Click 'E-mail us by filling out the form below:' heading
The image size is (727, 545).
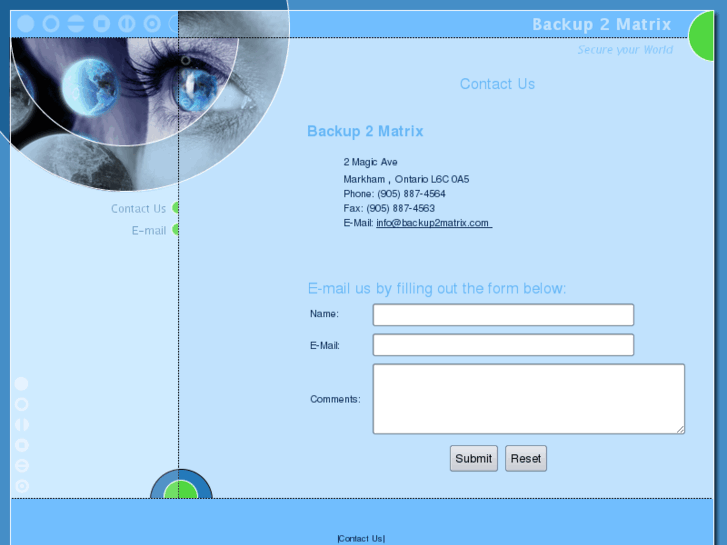[x=437, y=289]
